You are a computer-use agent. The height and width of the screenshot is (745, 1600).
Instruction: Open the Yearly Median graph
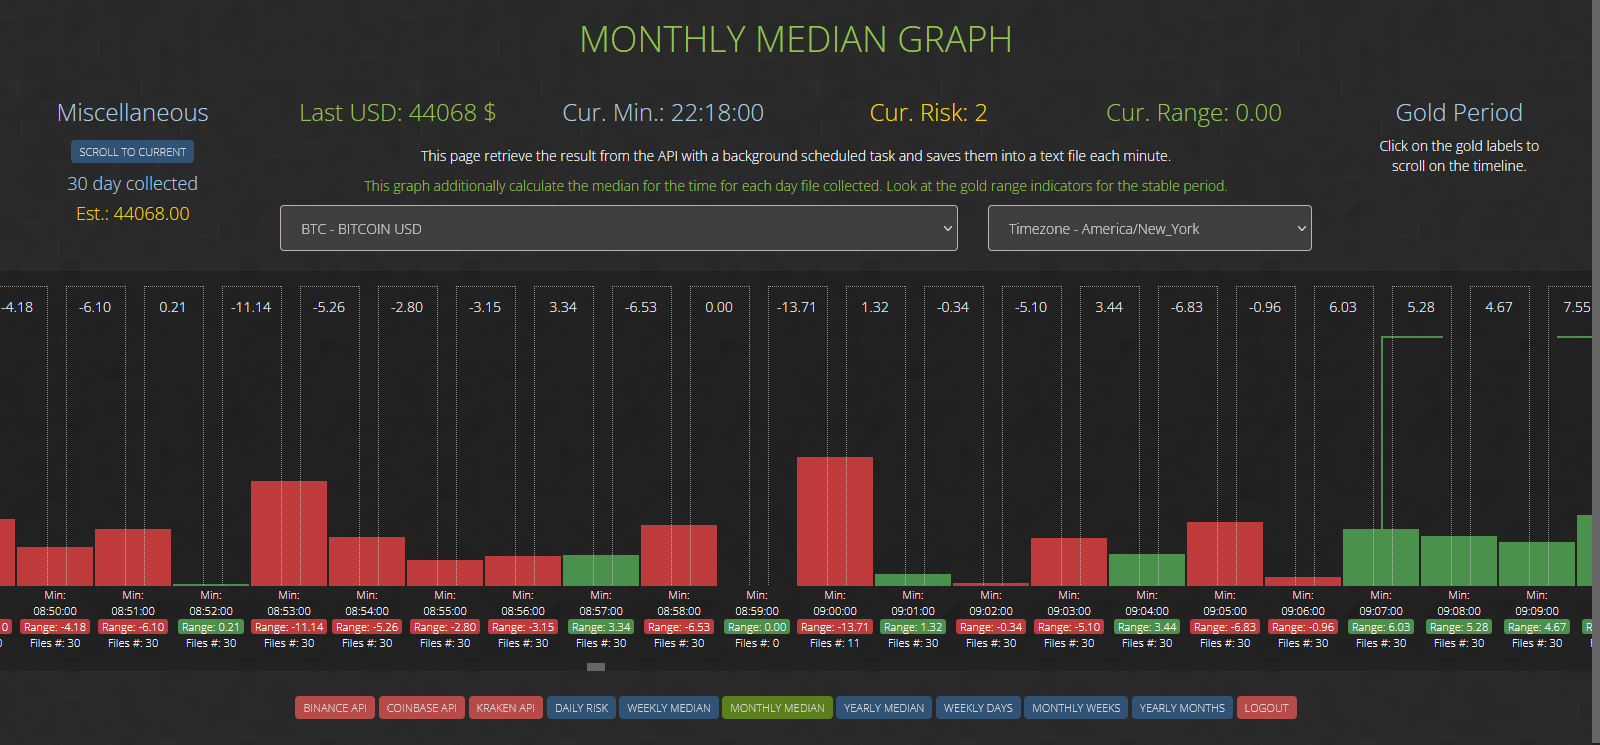coord(883,708)
